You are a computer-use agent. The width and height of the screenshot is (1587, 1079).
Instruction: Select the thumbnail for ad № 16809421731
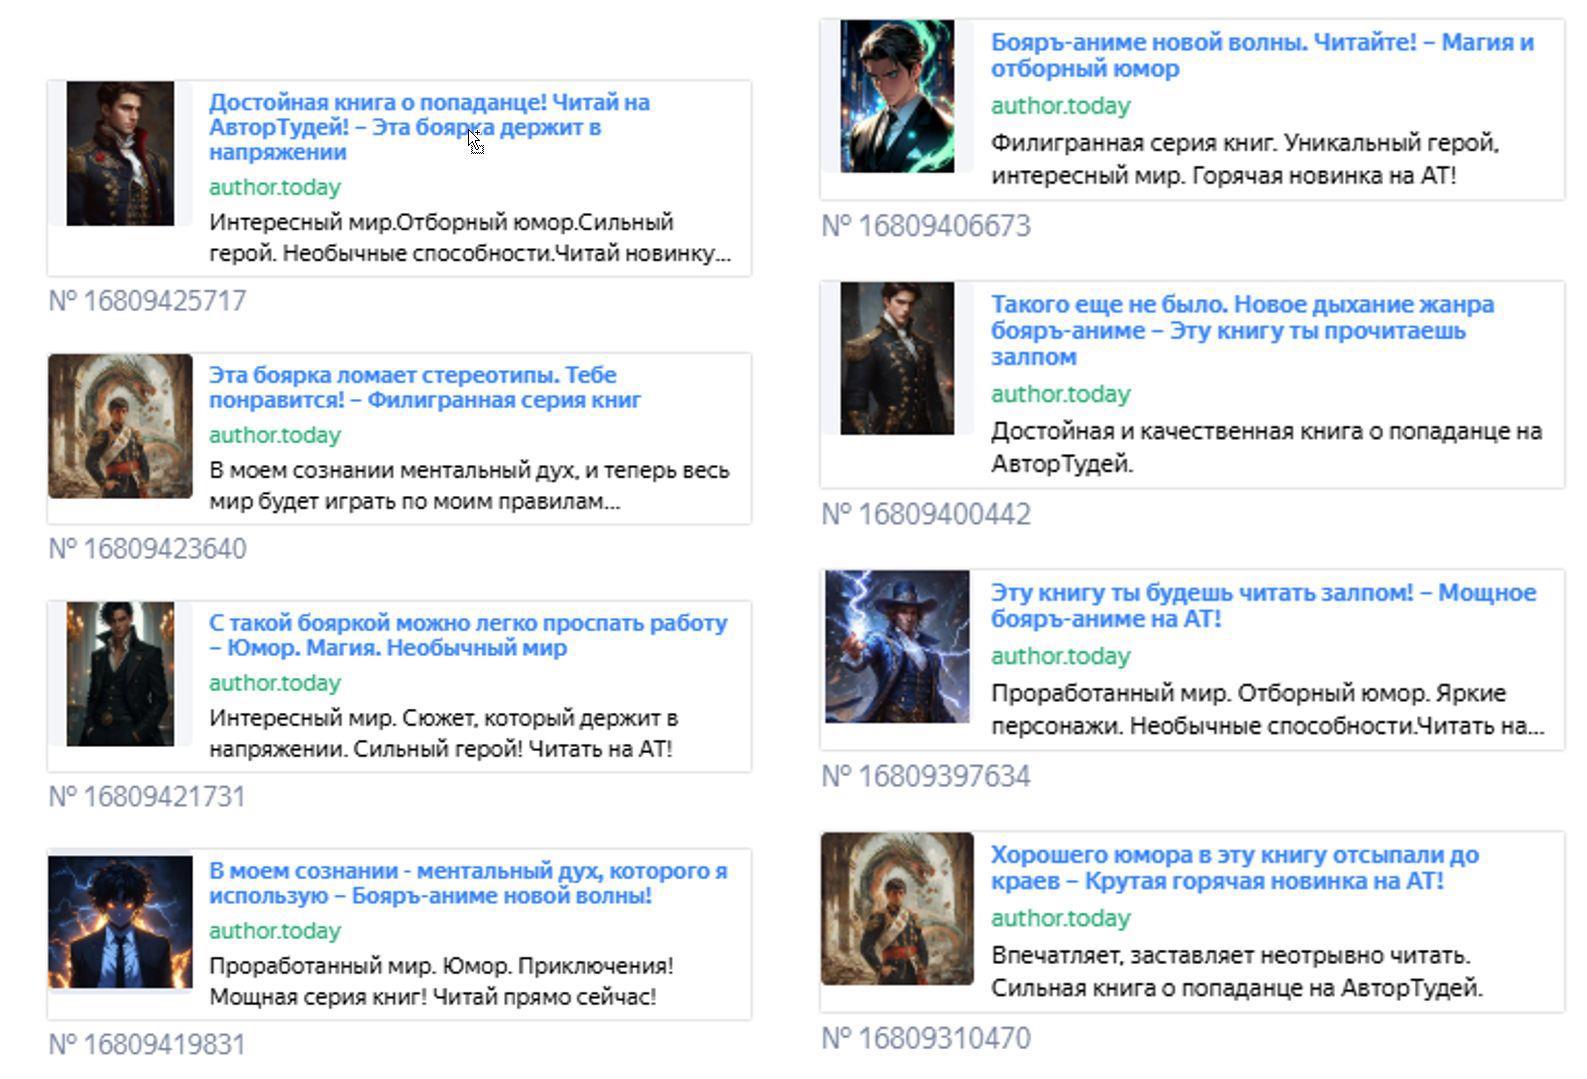[x=120, y=673]
